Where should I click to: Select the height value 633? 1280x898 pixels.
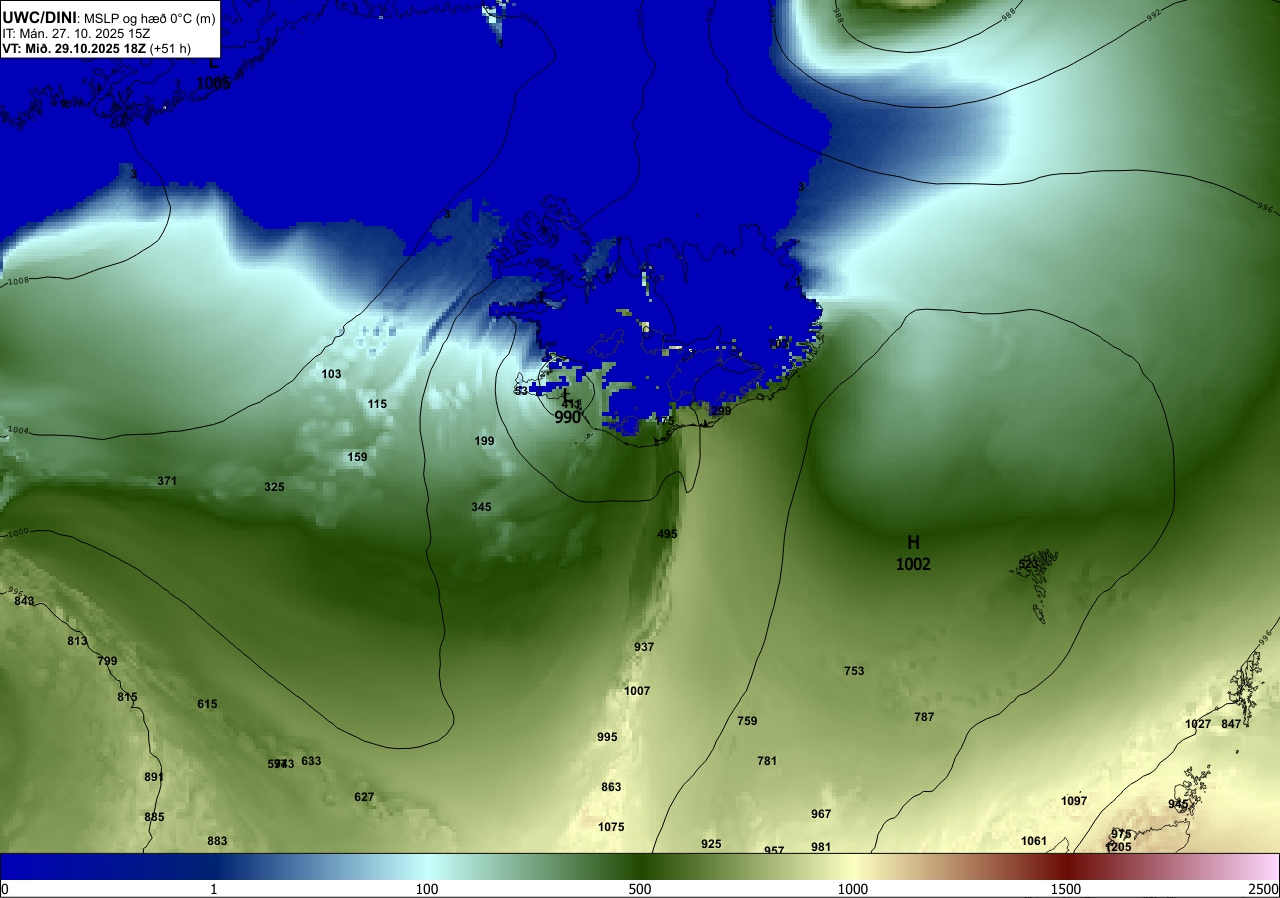pyautogui.click(x=311, y=761)
